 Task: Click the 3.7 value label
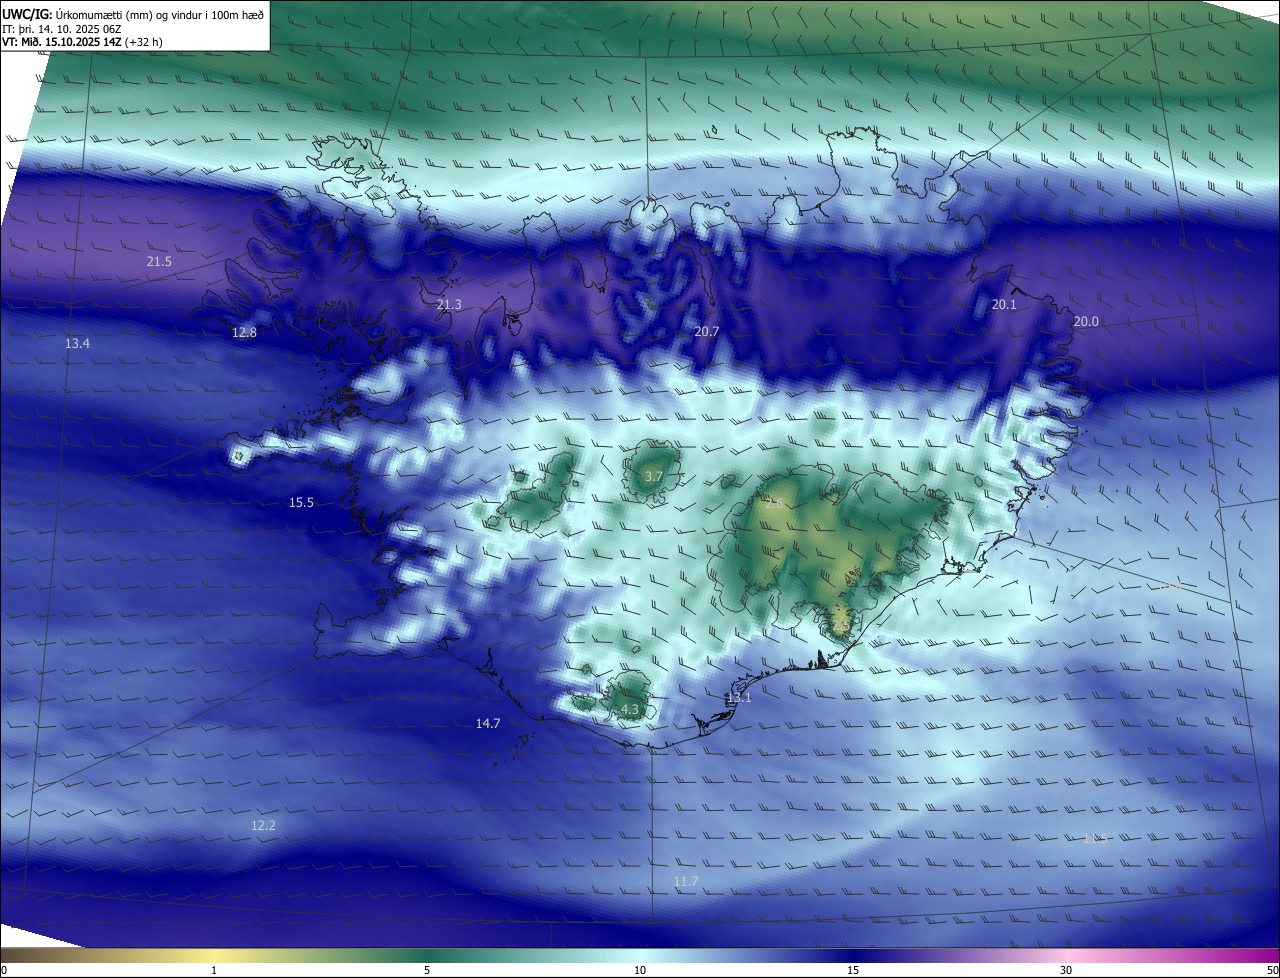coord(653,476)
